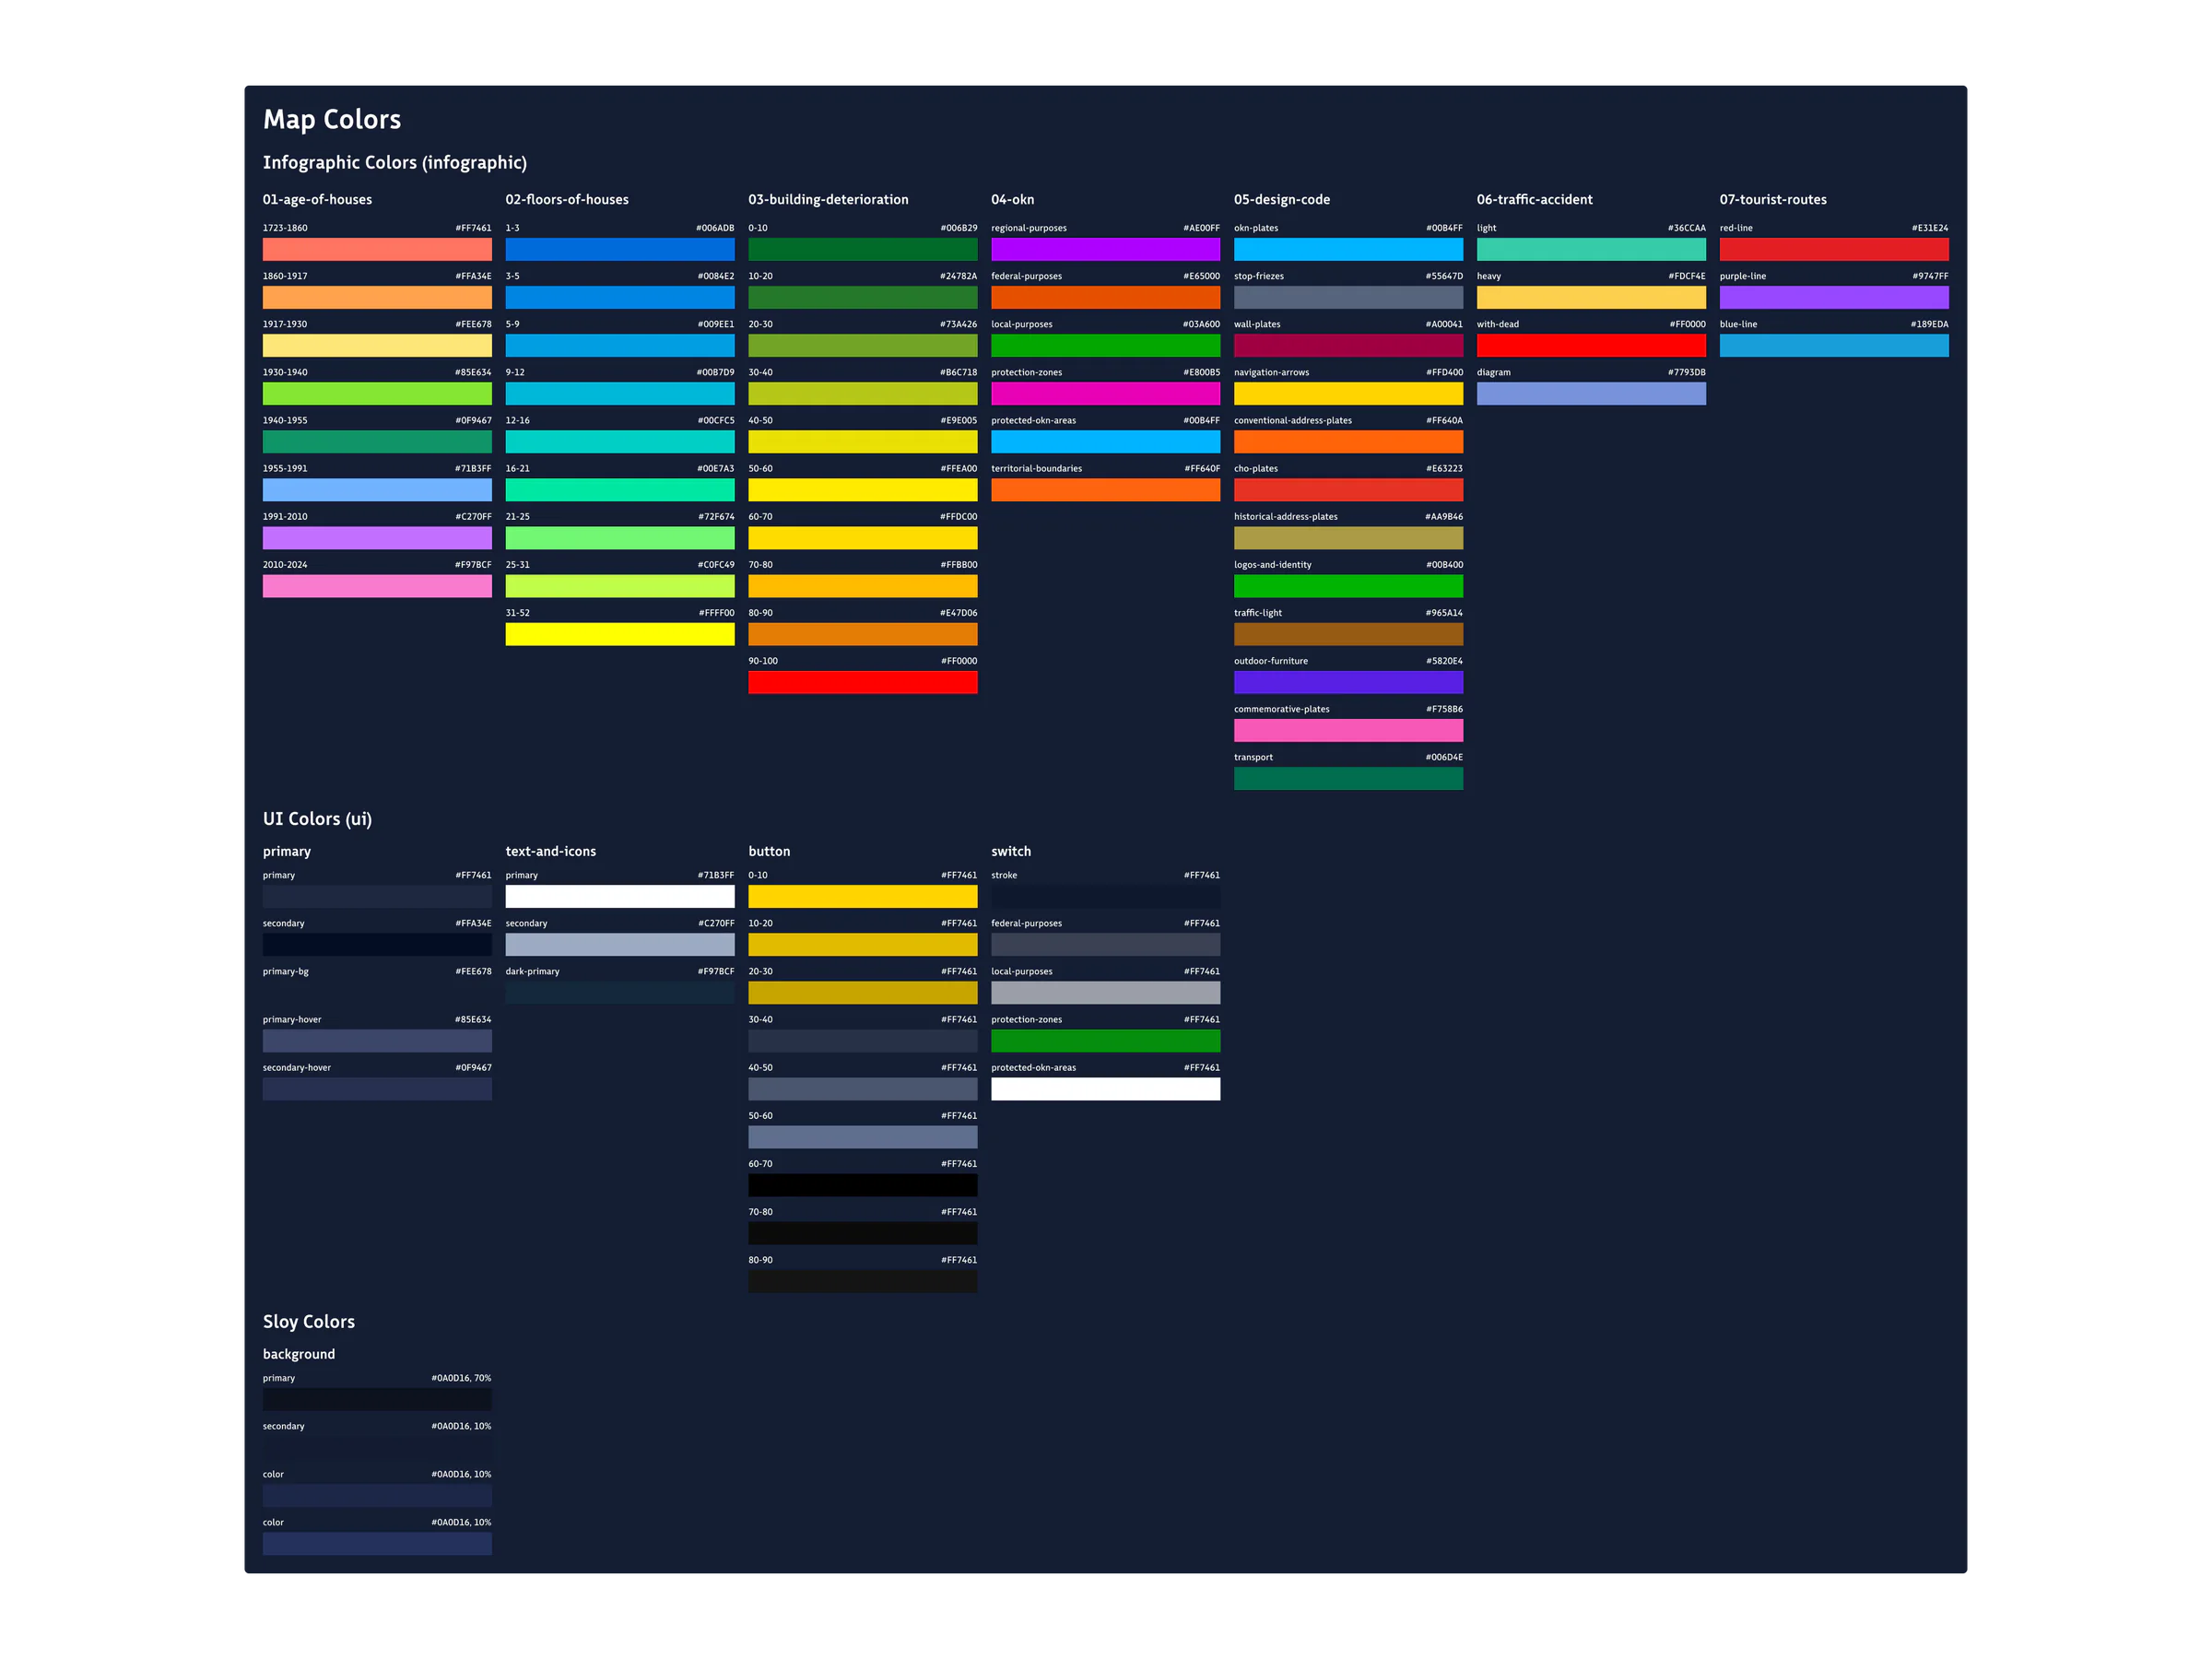Select the 12-16 teal floors swatch

(x=620, y=442)
